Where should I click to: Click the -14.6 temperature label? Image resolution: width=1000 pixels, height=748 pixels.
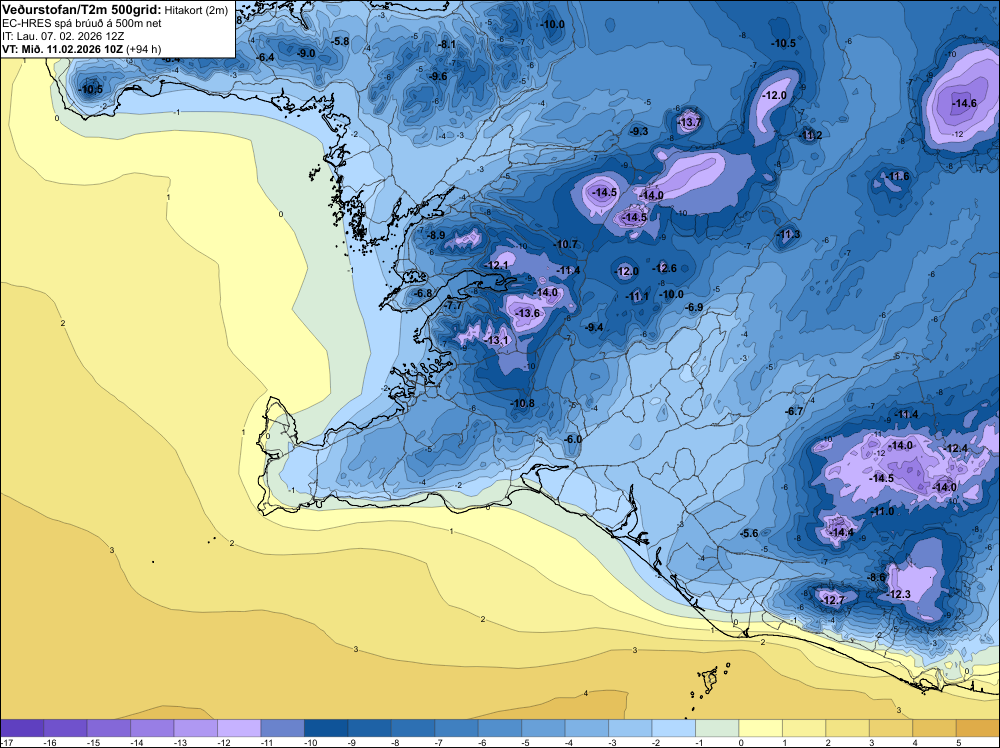point(964,103)
